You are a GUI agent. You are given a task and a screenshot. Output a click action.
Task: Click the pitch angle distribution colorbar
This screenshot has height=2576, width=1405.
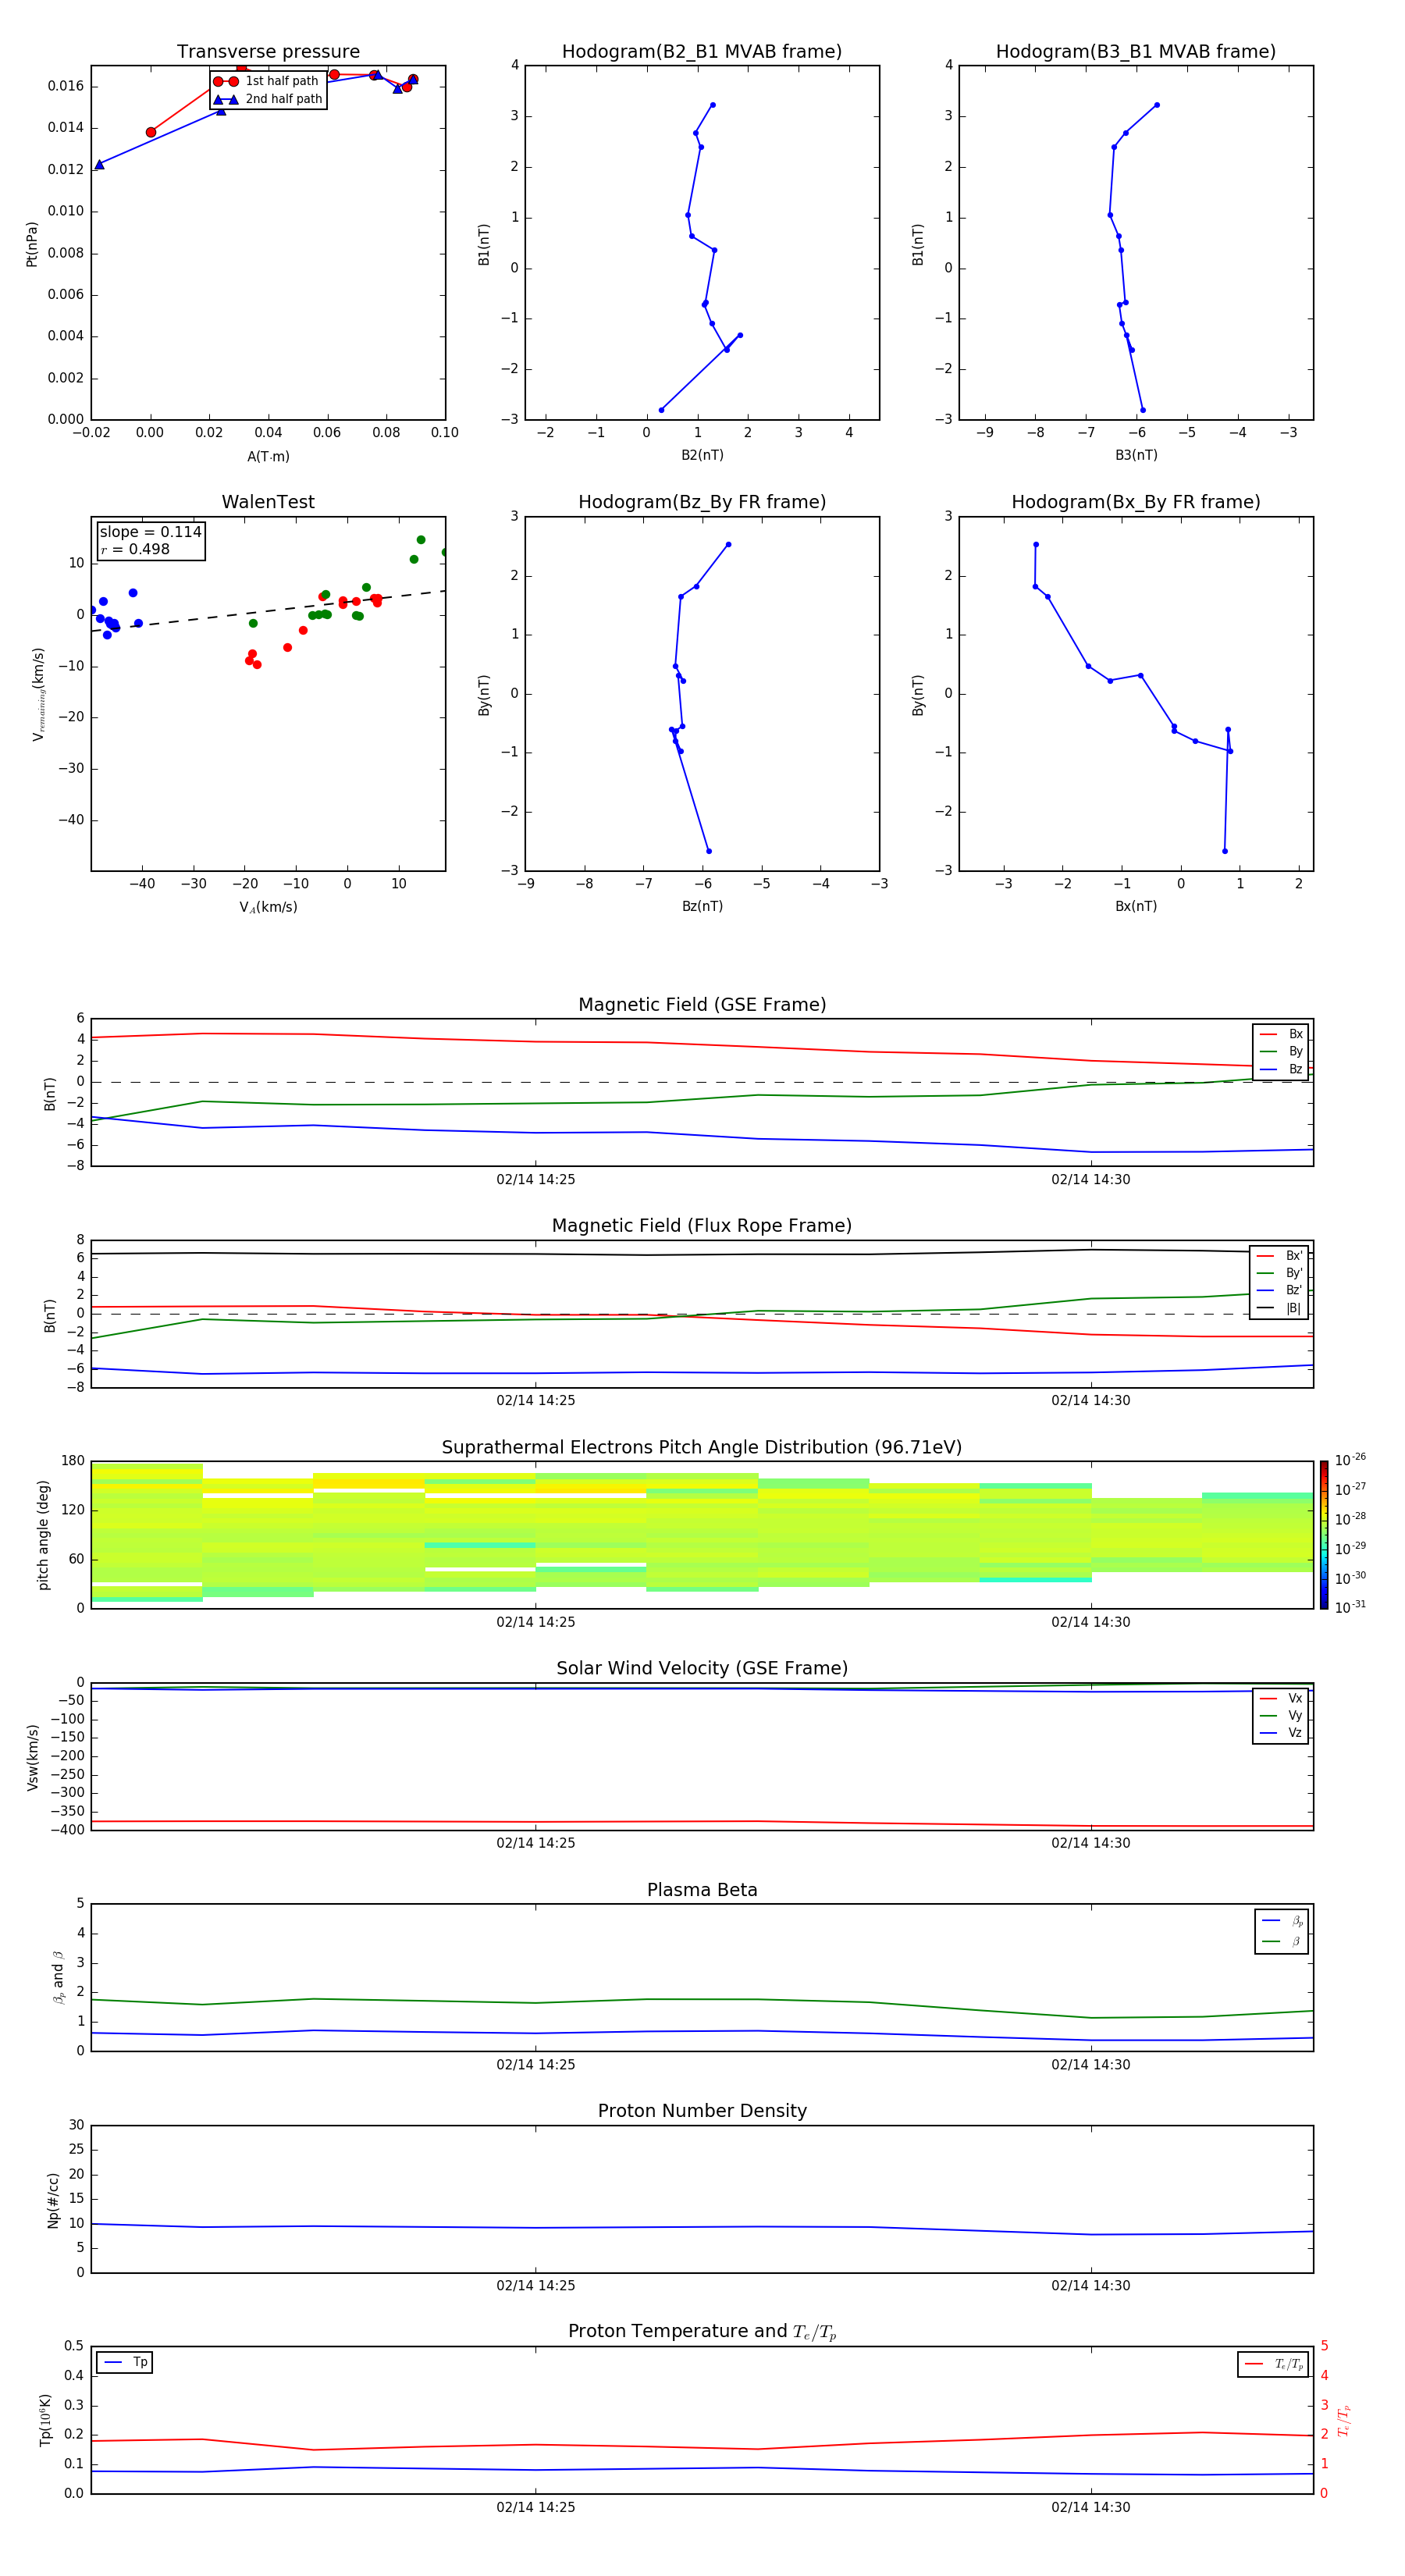pyautogui.click(x=1324, y=1535)
